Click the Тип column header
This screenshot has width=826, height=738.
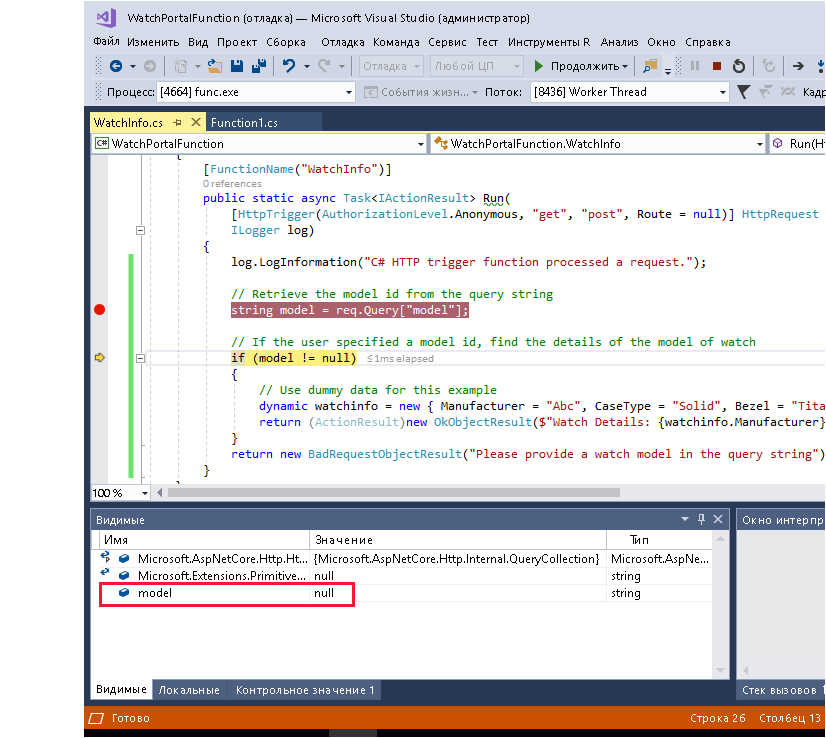pos(659,540)
